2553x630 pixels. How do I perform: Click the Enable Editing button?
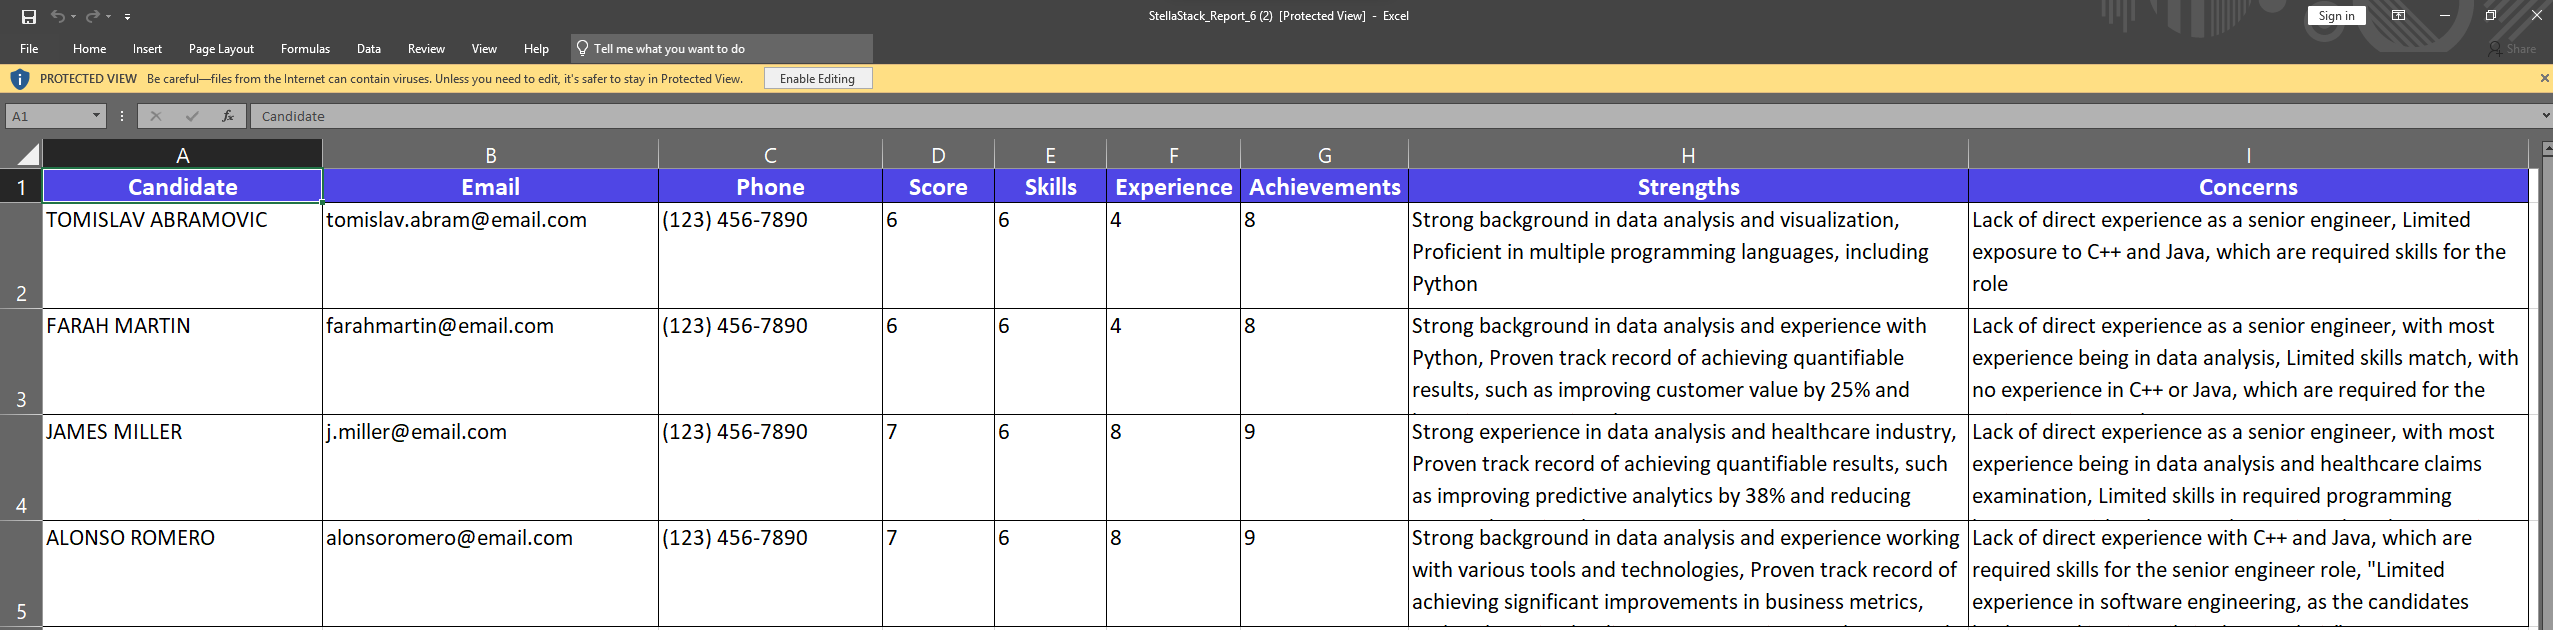click(x=817, y=79)
